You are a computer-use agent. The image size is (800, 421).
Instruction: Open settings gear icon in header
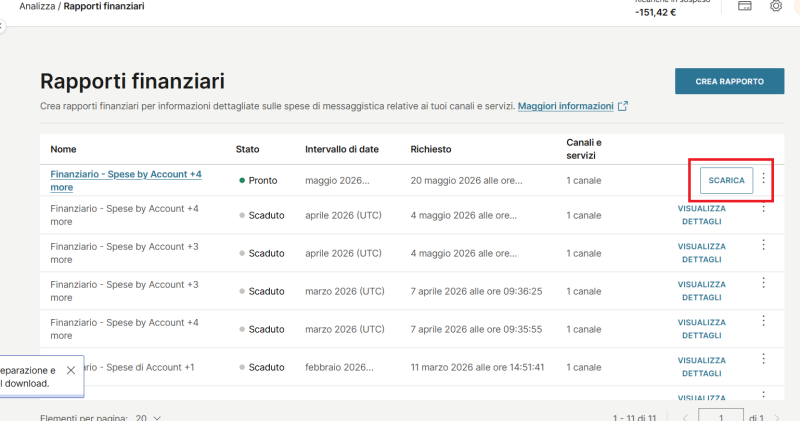click(x=776, y=6)
